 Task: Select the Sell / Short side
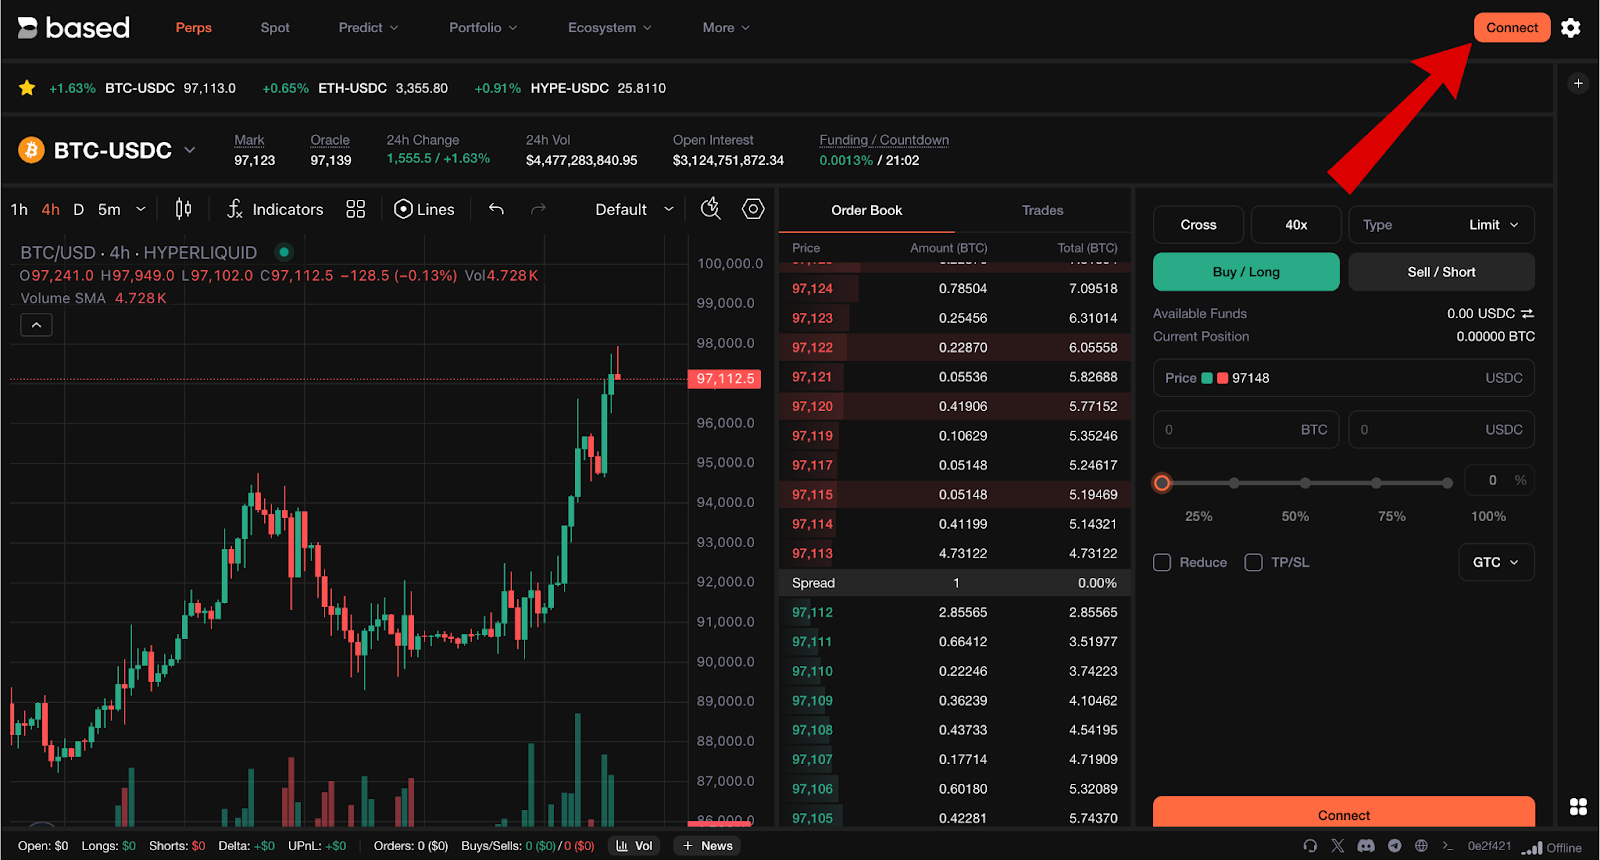pyautogui.click(x=1441, y=272)
